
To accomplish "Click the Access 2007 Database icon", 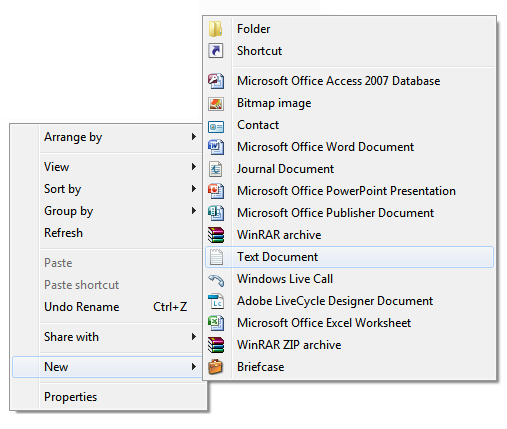I will click(216, 81).
